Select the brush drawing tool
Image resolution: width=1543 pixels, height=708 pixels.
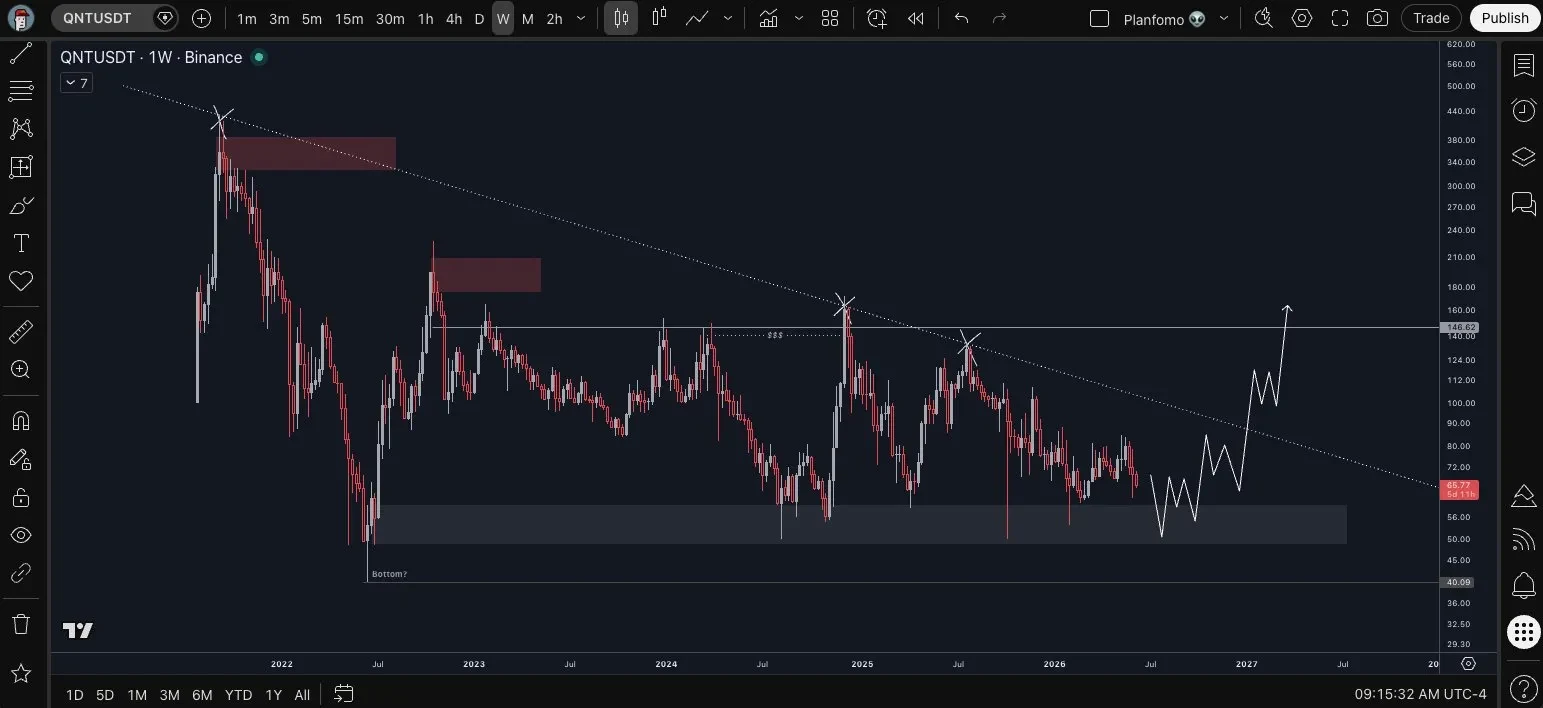click(21, 206)
